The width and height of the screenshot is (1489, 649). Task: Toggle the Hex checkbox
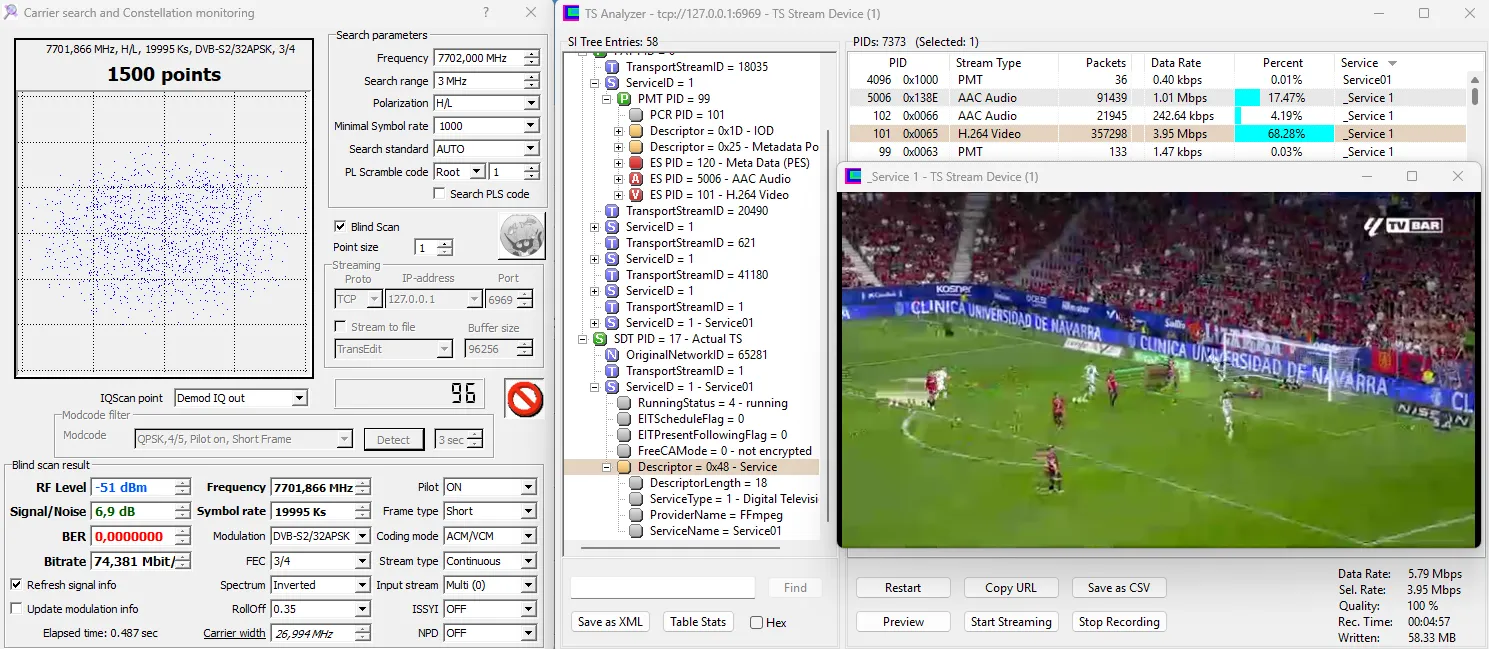pyautogui.click(x=757, y=622)
